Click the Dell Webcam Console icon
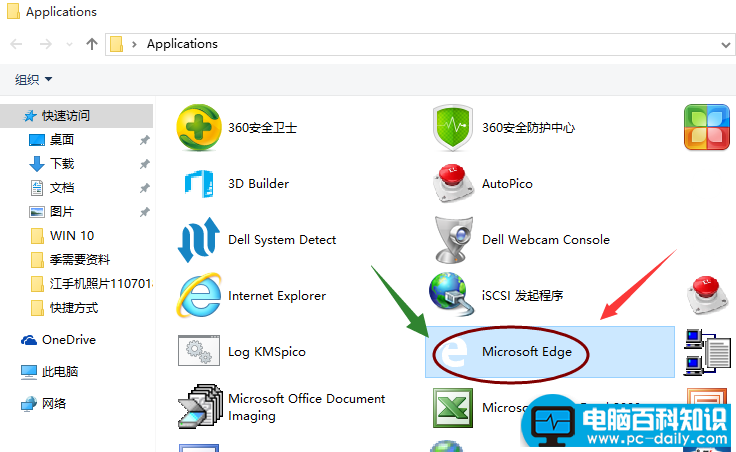Image resolution: width=736 pixels, height=452 pixels. click(x=453, y=239)
